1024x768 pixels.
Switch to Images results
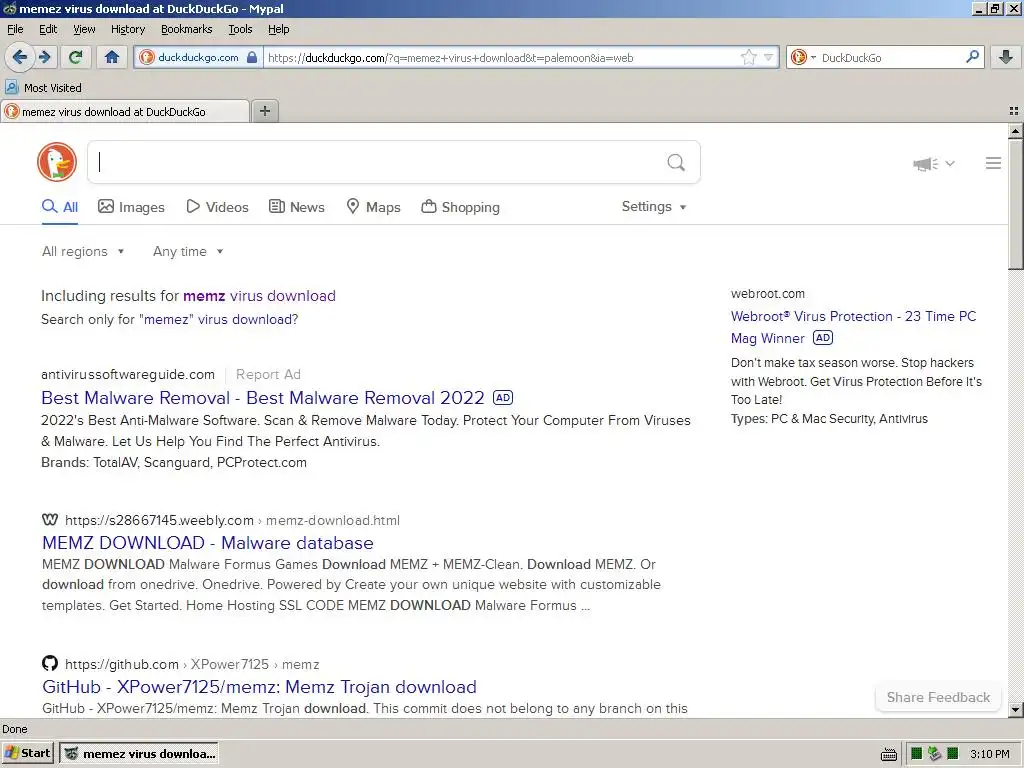131,207
